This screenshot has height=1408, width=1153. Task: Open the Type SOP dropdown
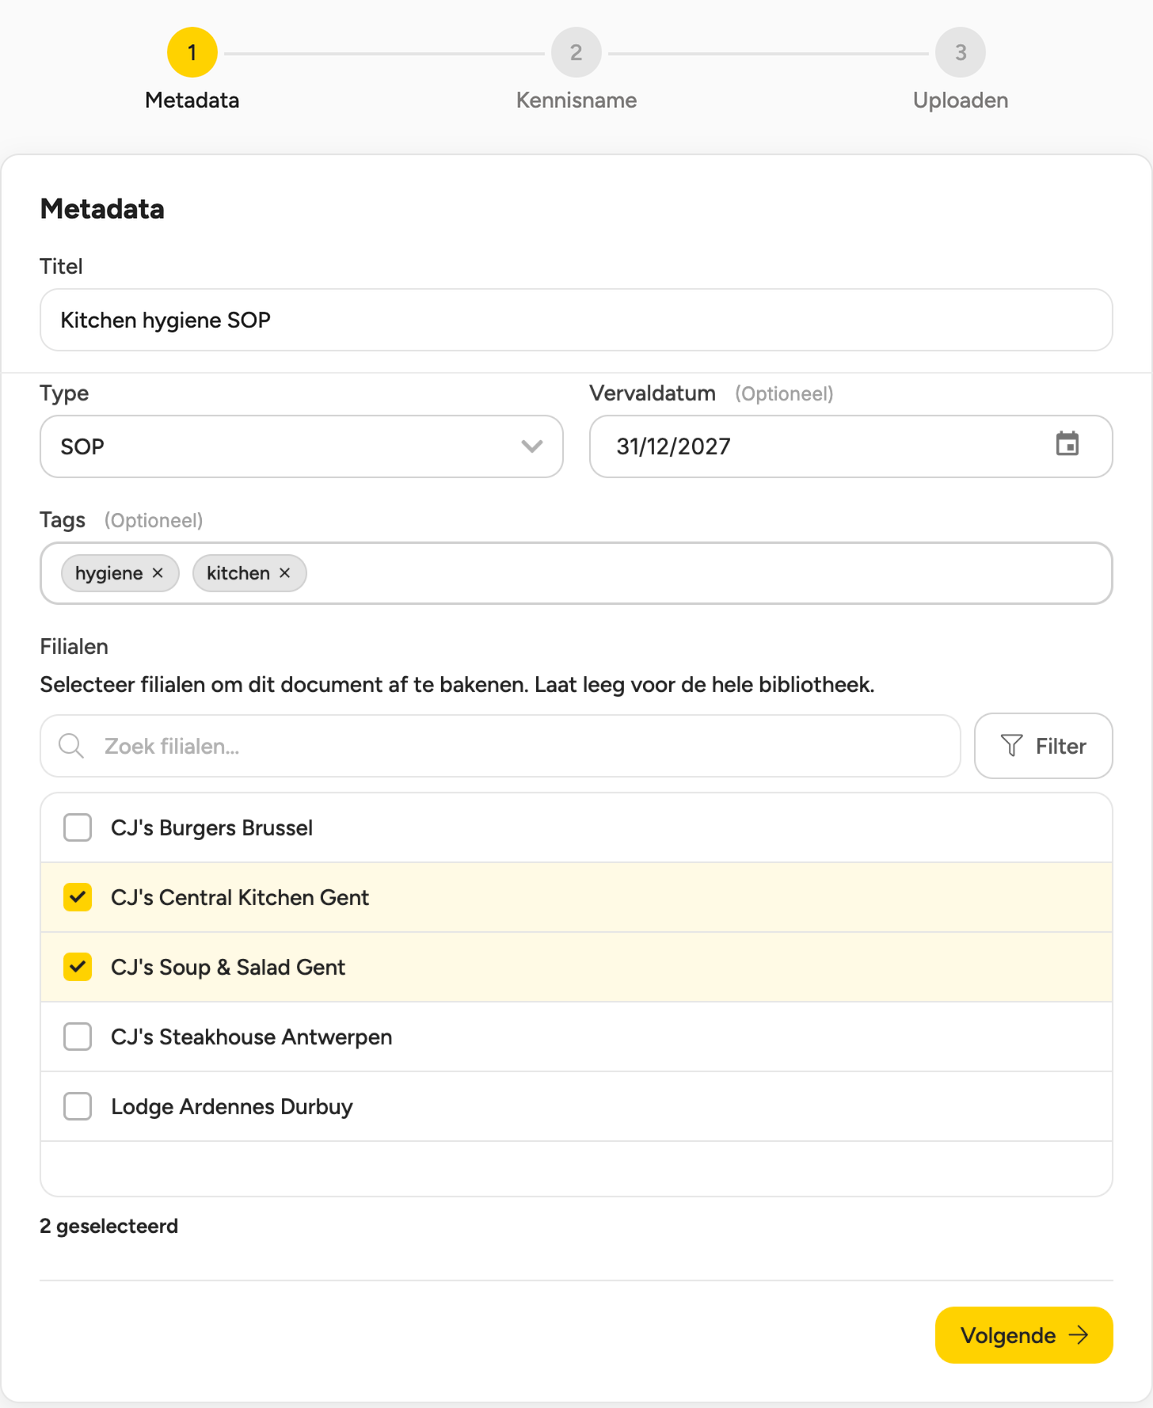(301, 446)
